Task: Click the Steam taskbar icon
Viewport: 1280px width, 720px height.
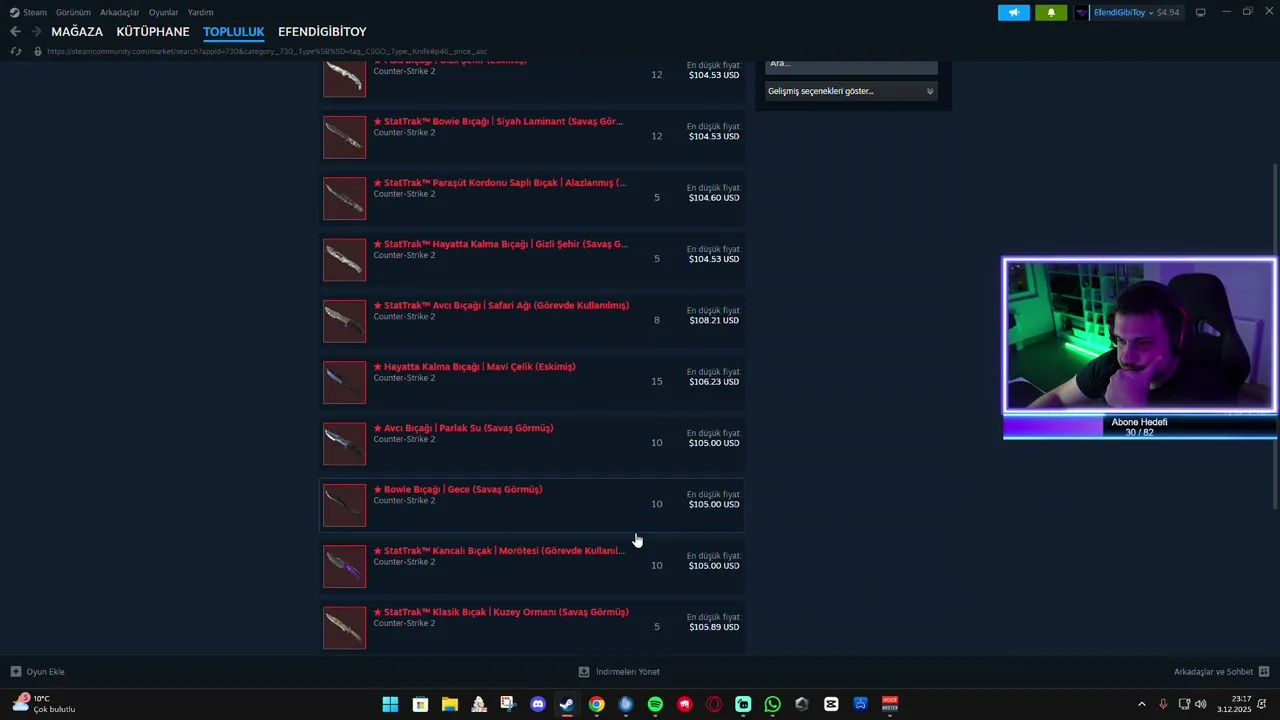Action: point(567,704)
